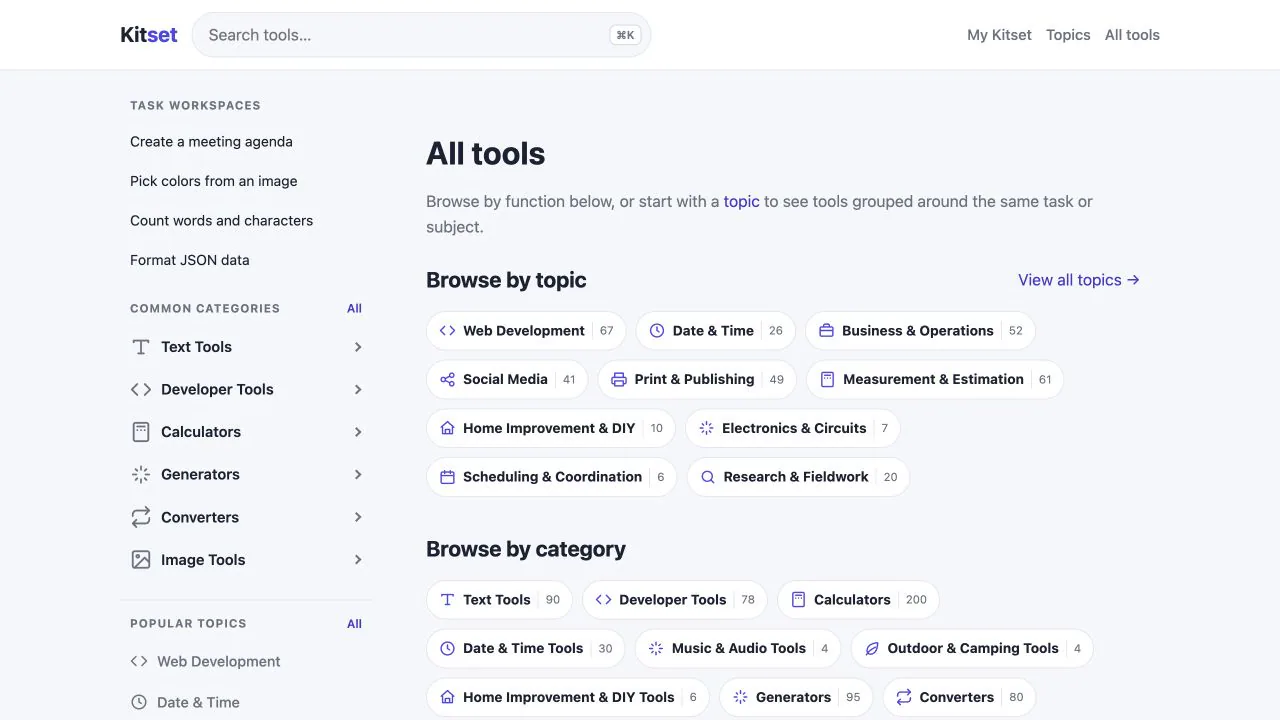Click the Generators chip count 95

tap(853, 697)
